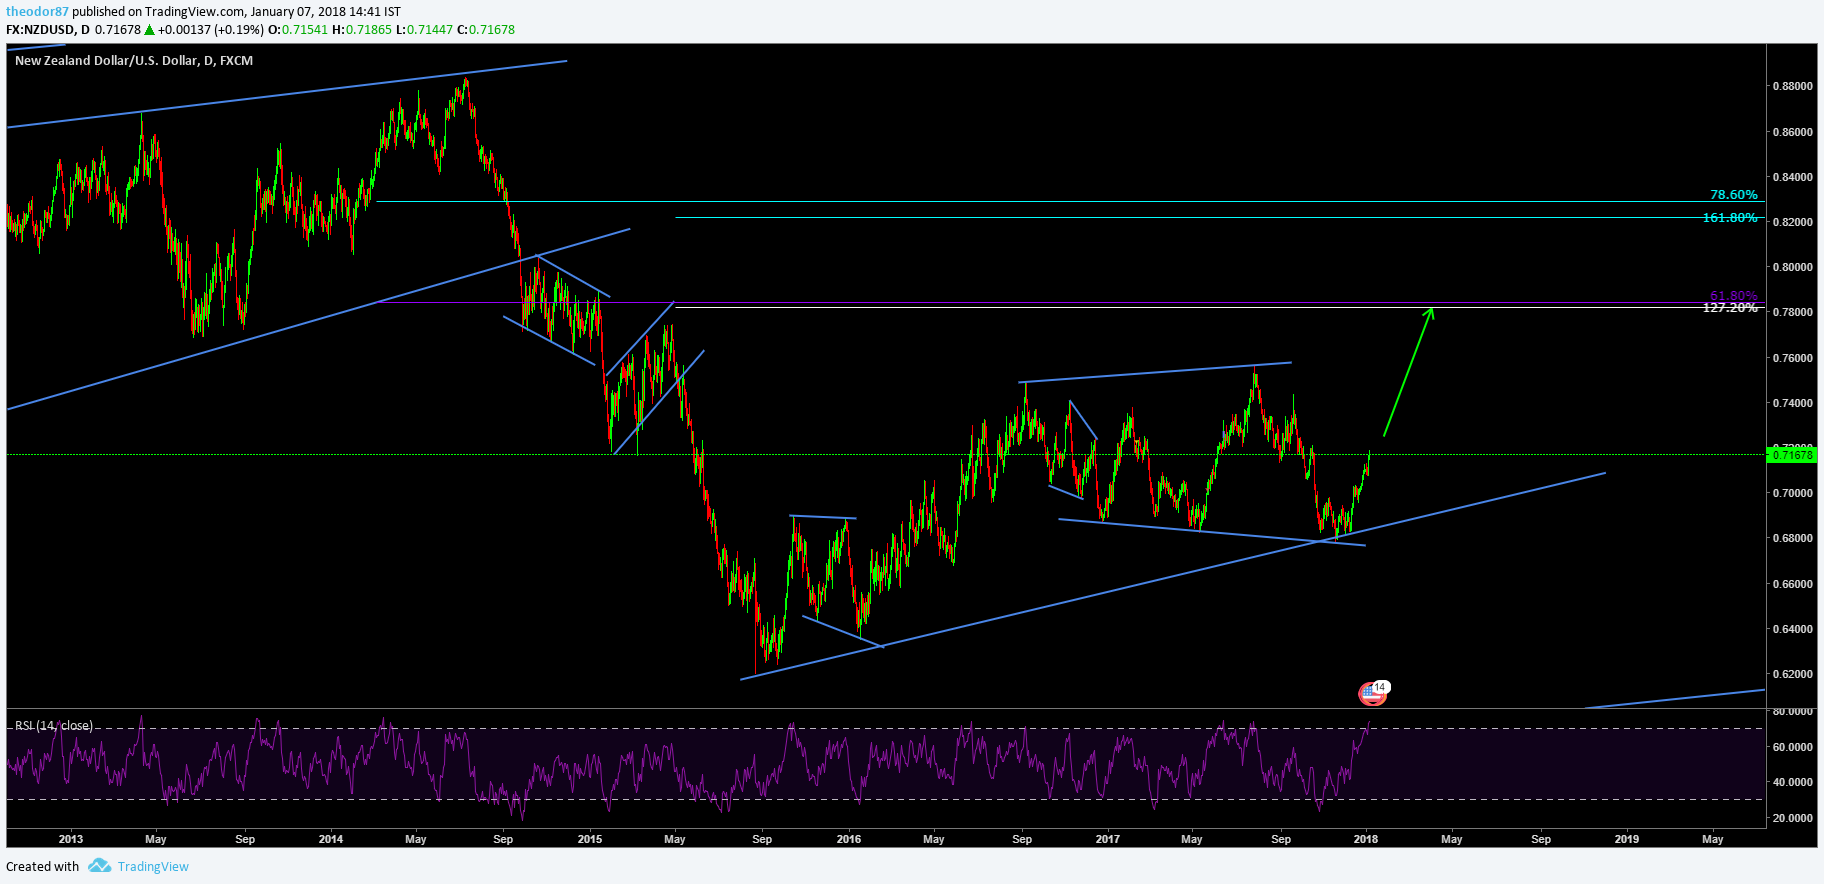Click the 2017 label on the time axis
Screen dimensions: 1824x884
[1107, 839]
